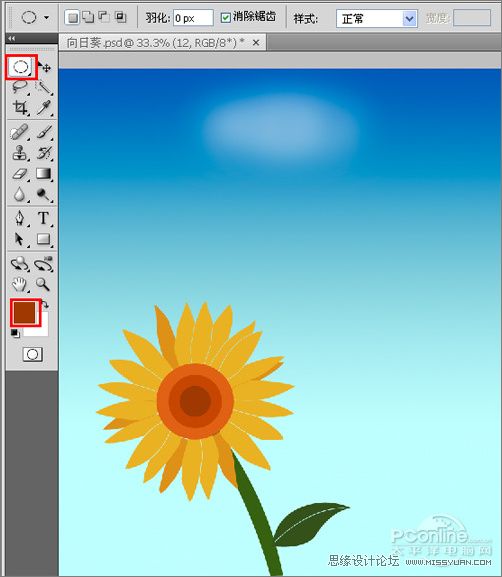This screenshot has height=577, width=502.
Task: Switch to the 向日葵.psd document tab
Action: [155, 43]
